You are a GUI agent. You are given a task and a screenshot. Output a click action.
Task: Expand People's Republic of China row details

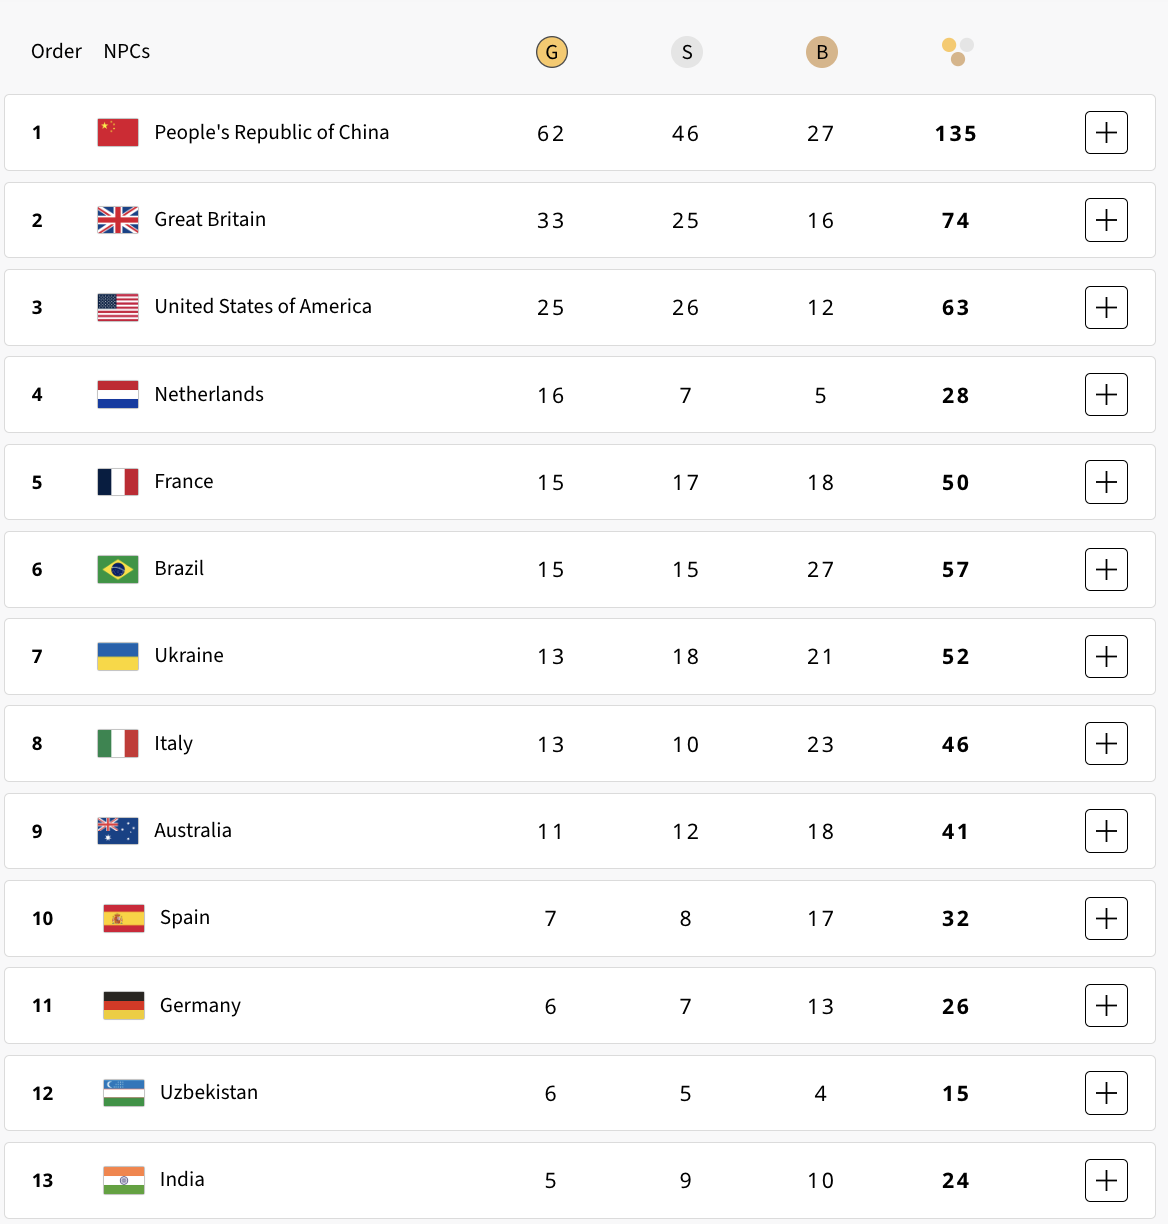(x=1106, y=133)
